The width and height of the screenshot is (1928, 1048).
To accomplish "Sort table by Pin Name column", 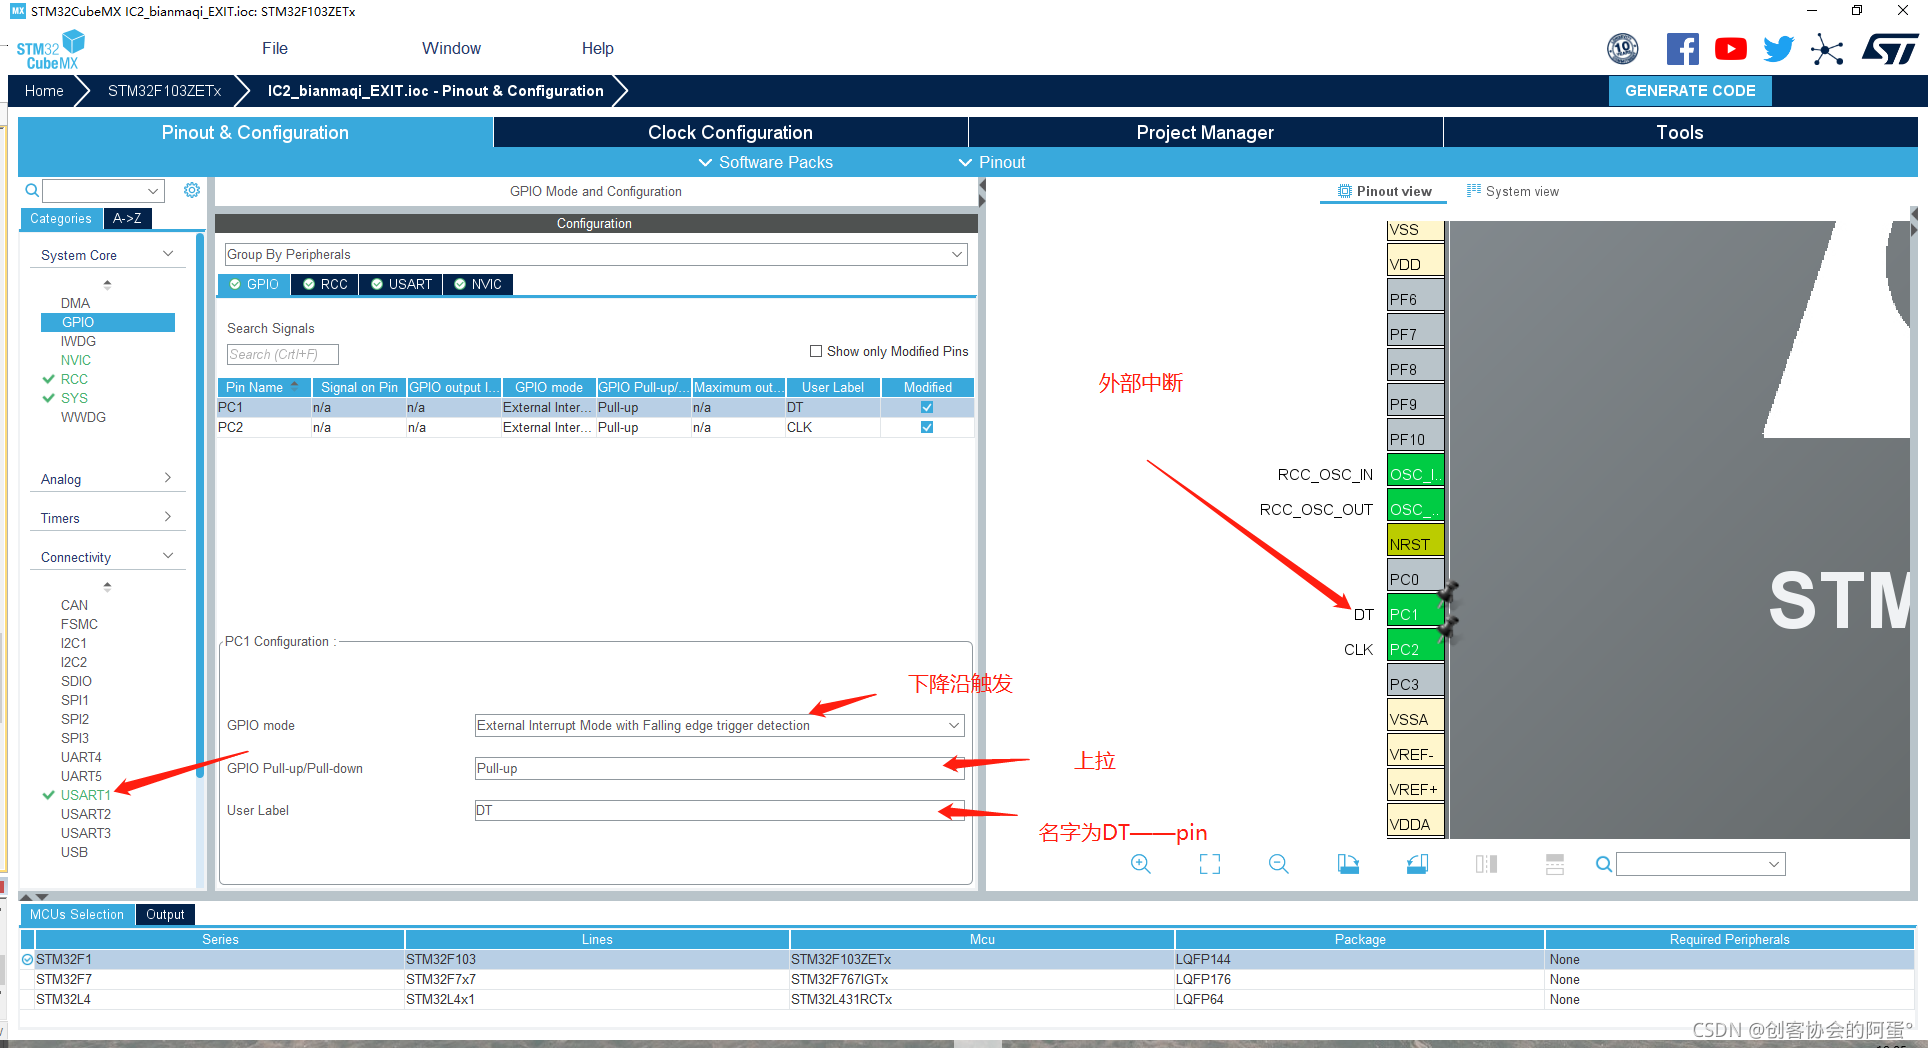I will [263, 387].
